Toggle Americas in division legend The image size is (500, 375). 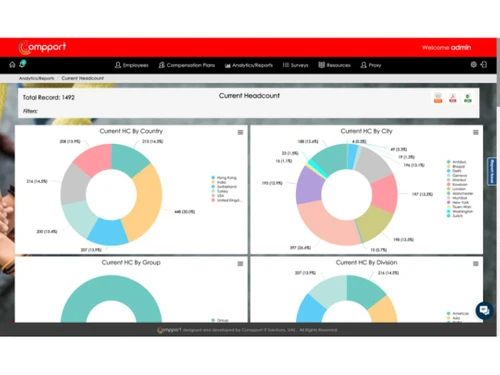[x=458, y=313]
